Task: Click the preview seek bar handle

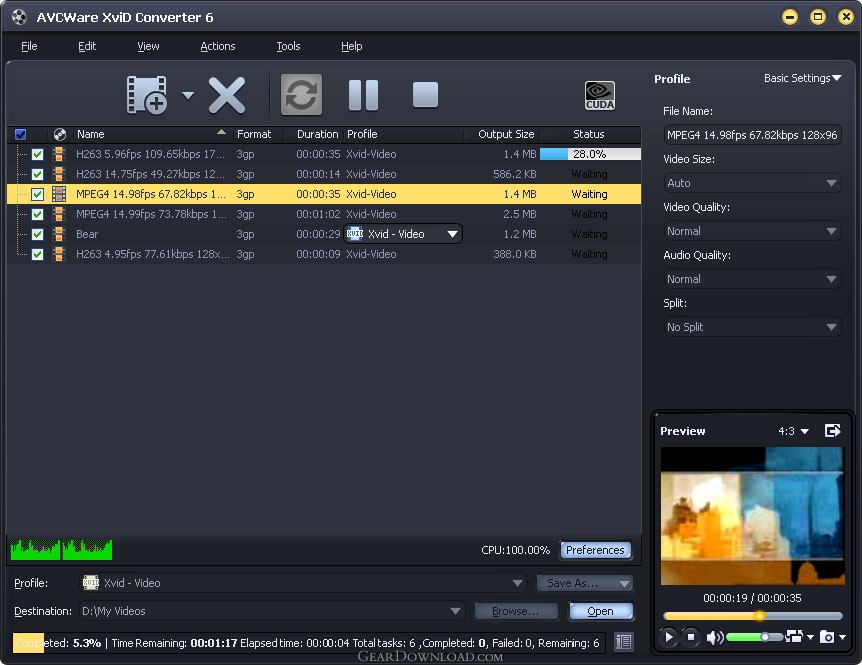Action: (x=760, y=616)
